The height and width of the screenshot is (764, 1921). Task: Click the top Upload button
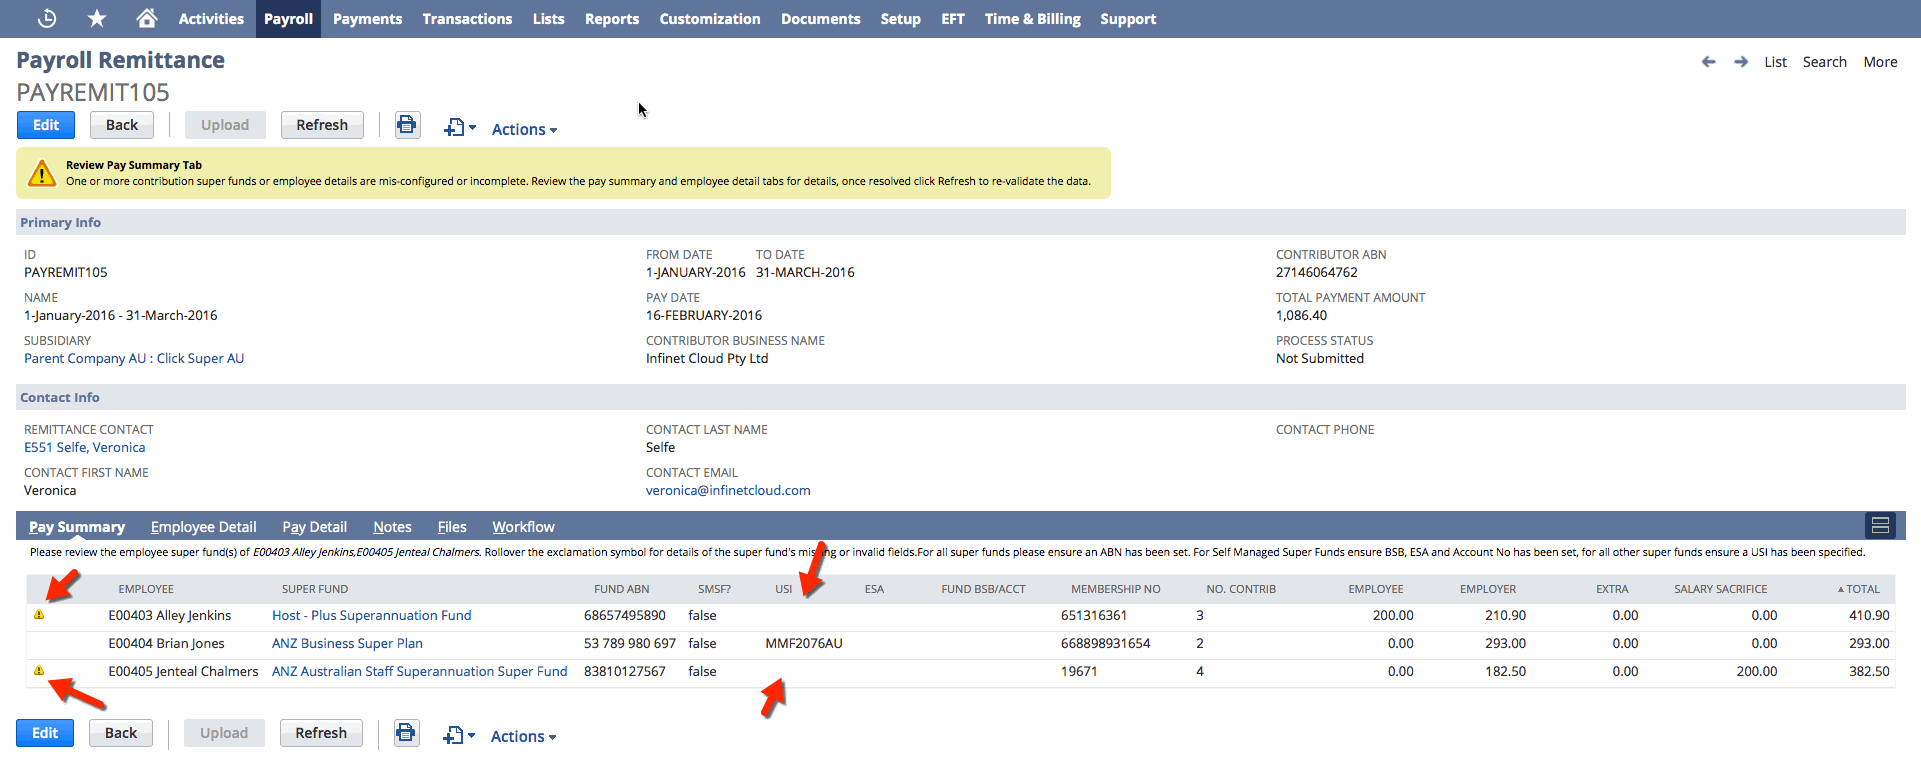[x=225, y=125]
